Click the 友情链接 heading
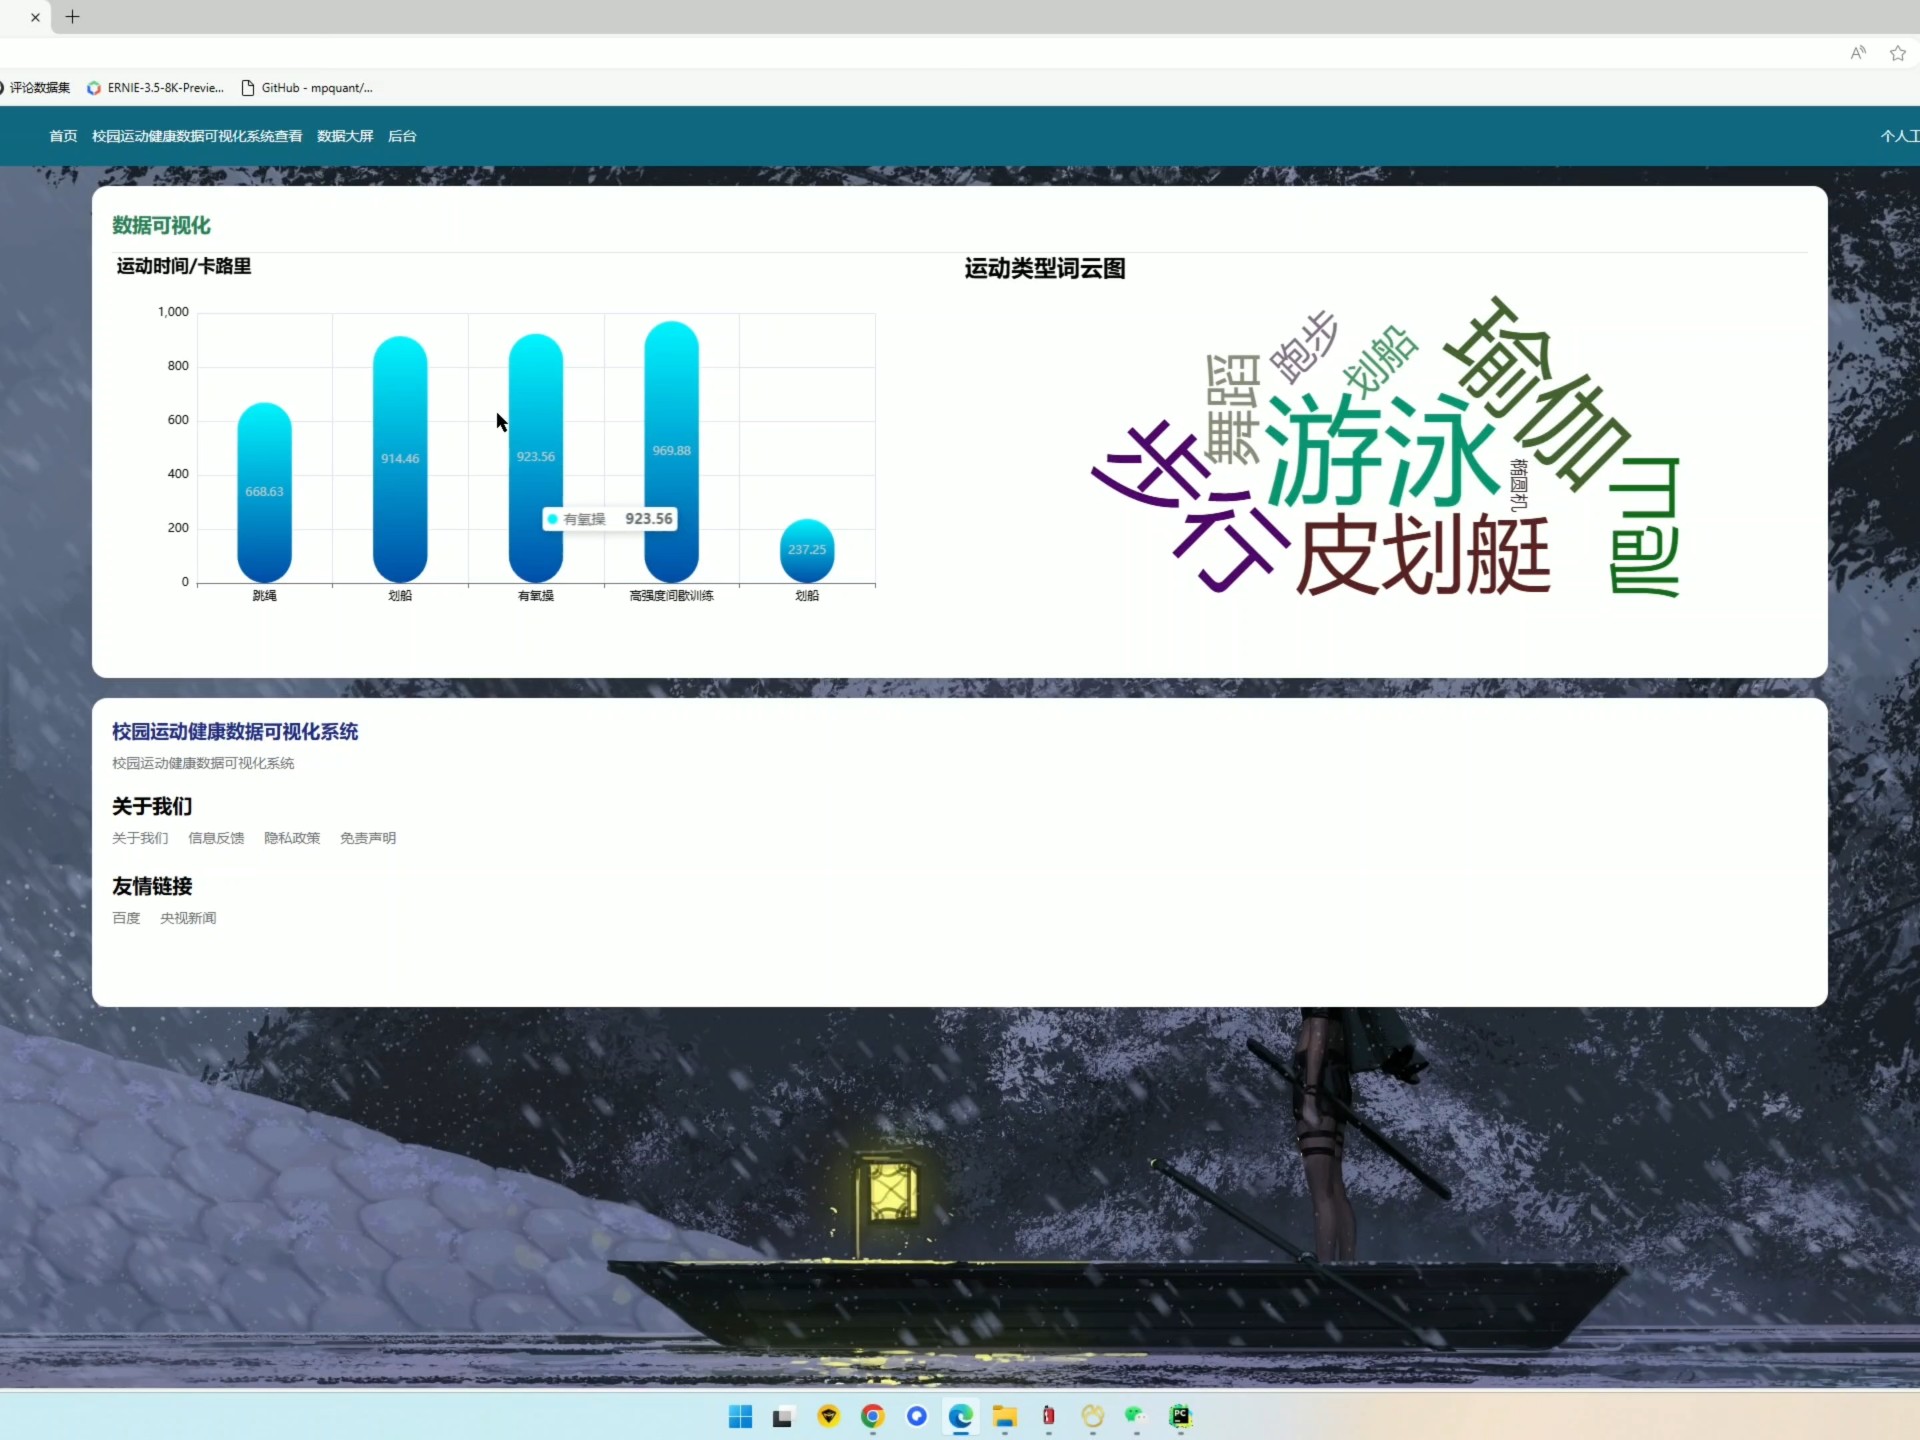This screenshot has width=1920, height=1440. click(152, 886)
